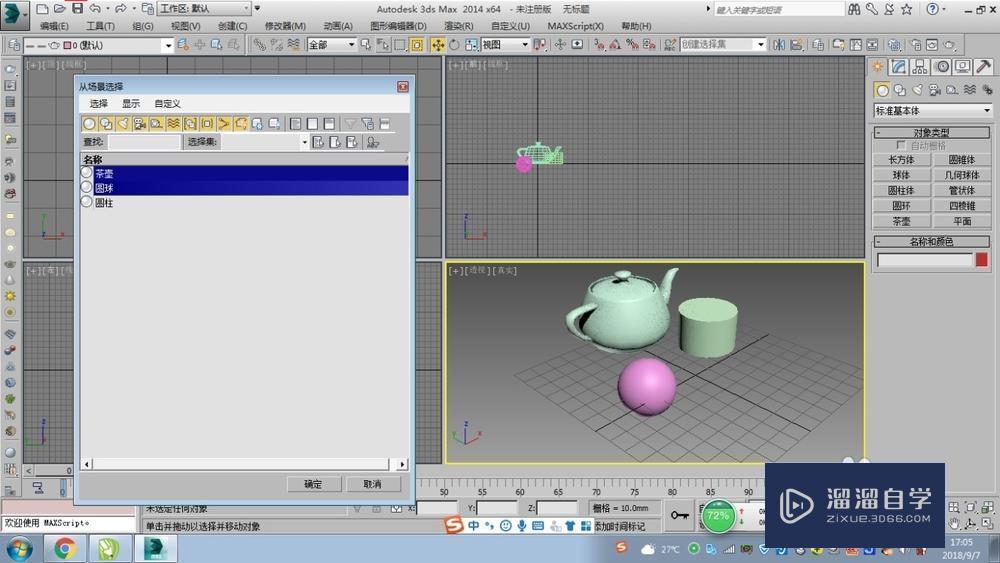Open the 渲染(R) menu
1000x563 pixels.
459,26
